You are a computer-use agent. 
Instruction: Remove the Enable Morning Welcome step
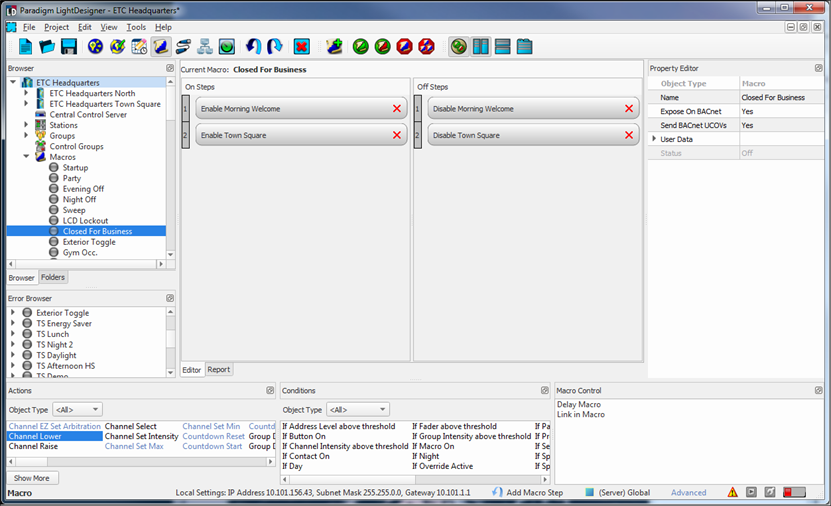click(x=396, y=109)
